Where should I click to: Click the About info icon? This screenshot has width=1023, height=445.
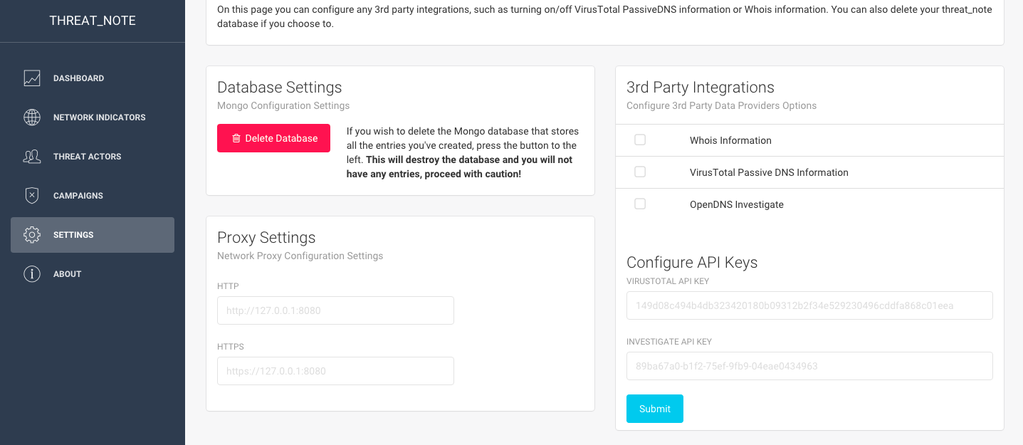click(32, 274)
